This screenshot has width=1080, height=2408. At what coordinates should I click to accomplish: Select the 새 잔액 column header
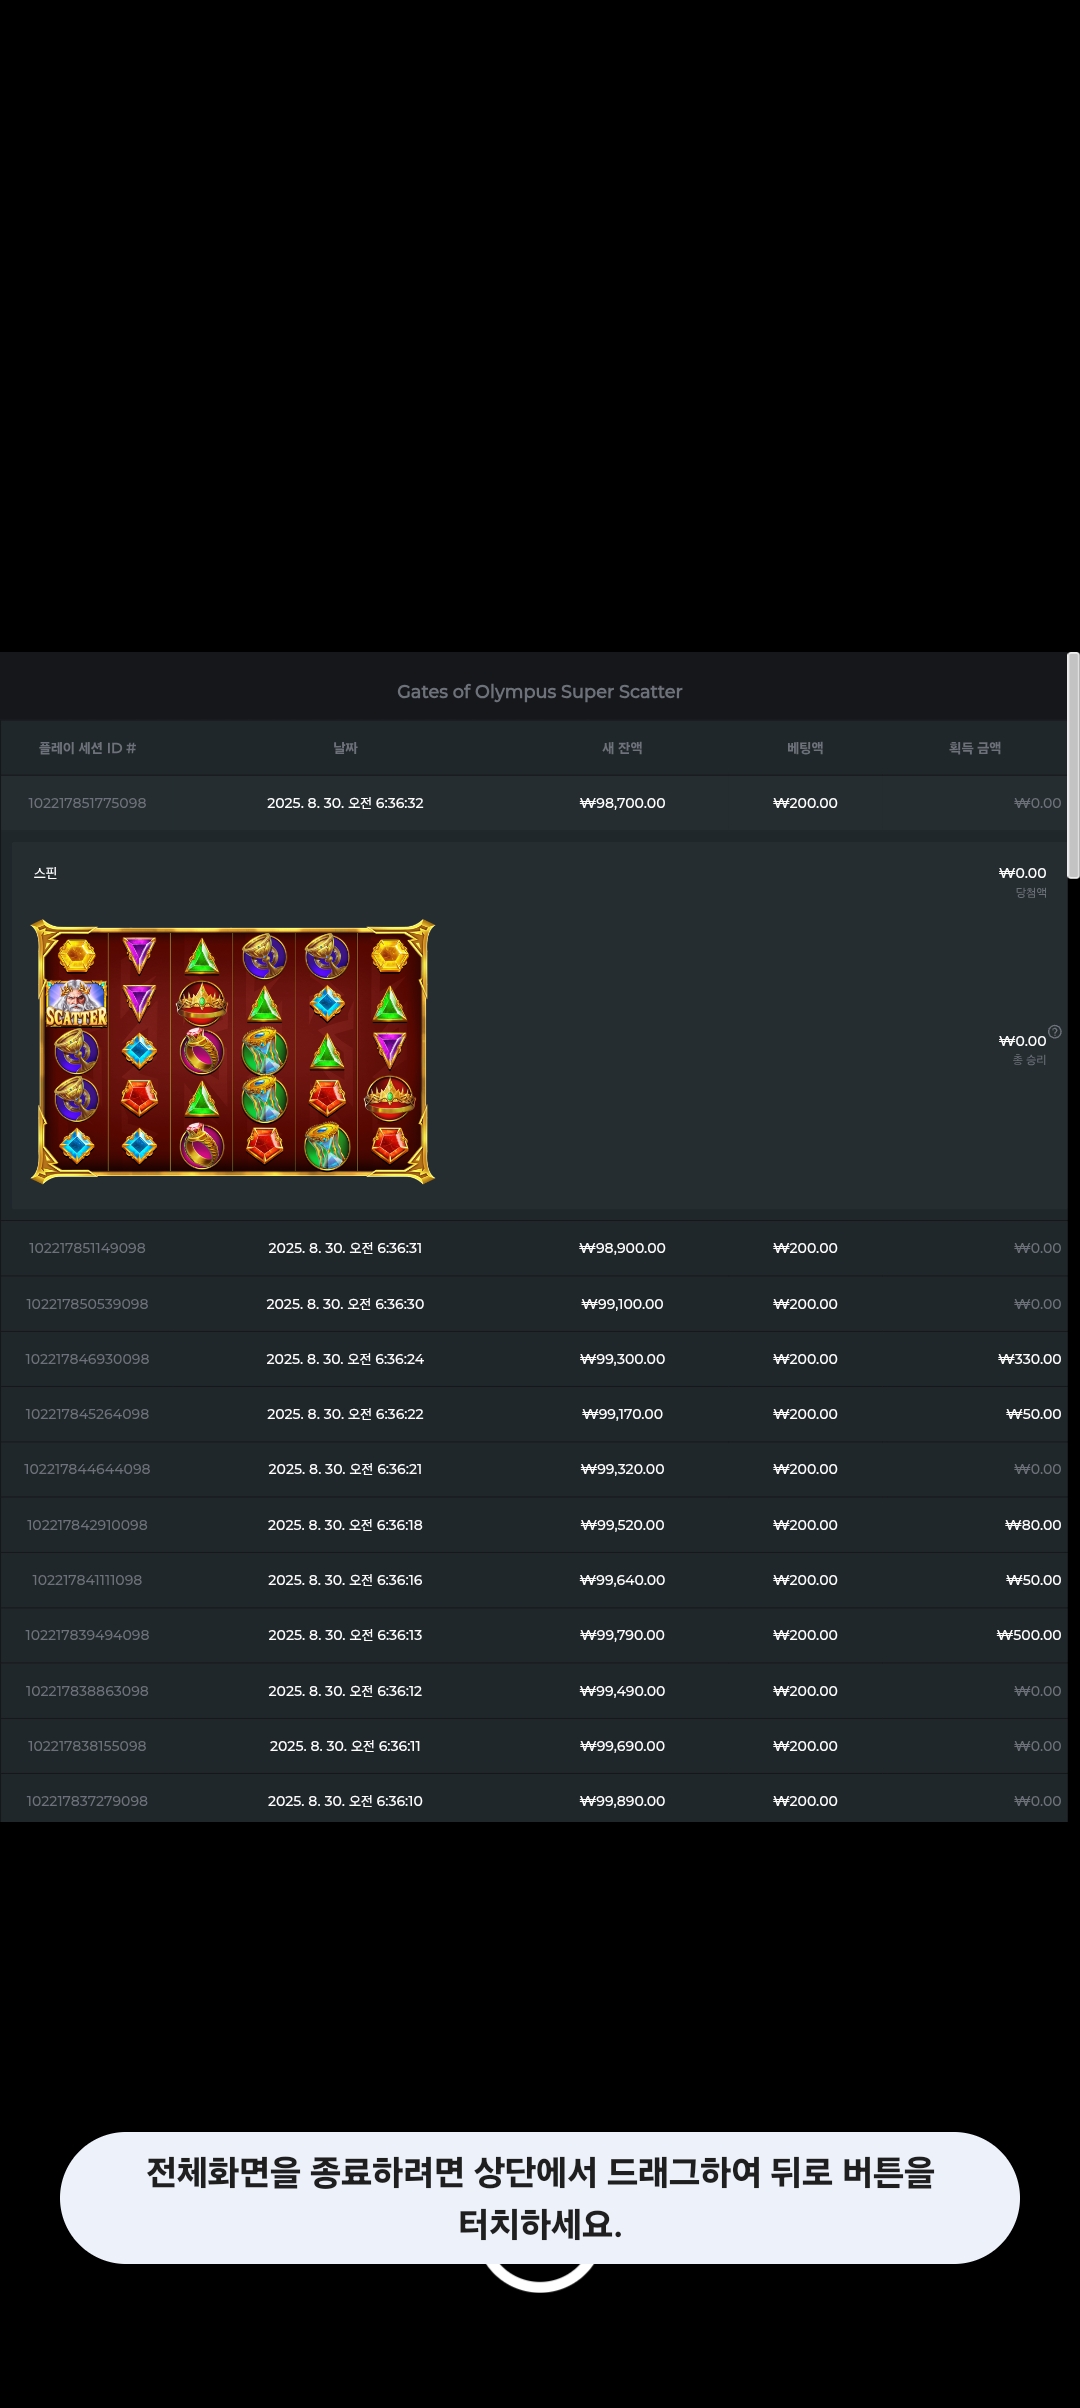pos(622,748)
